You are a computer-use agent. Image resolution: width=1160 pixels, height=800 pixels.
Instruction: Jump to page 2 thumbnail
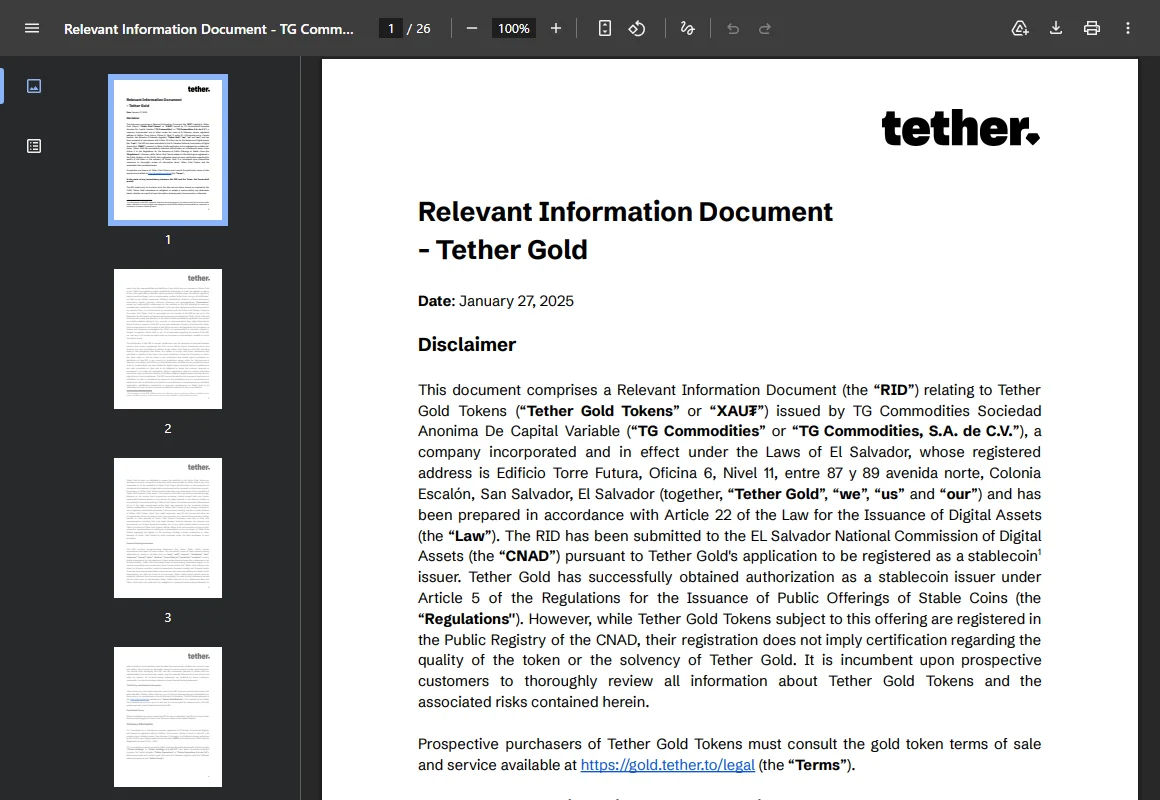pos(168,339)
